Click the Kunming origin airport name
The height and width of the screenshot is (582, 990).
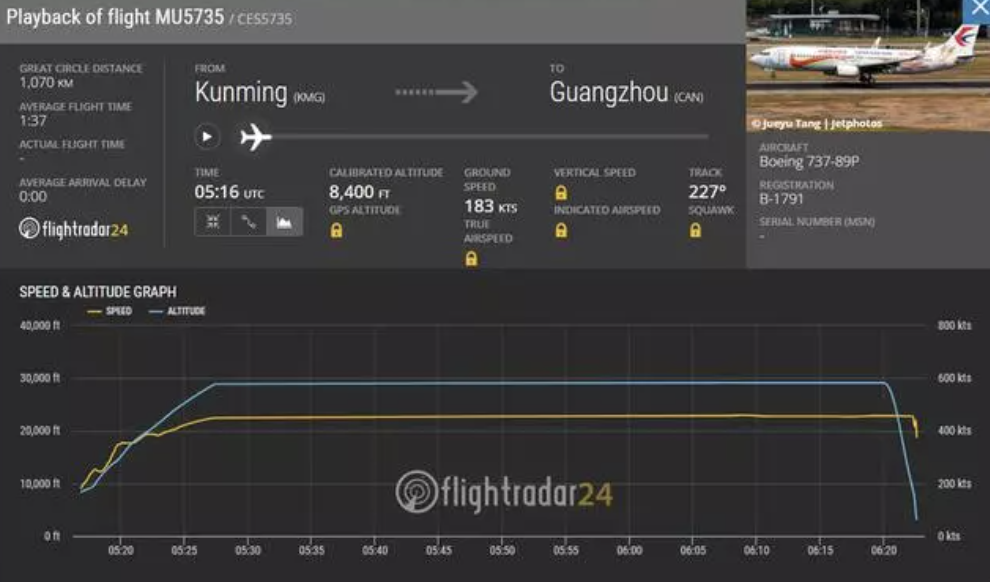(x=241, y=93)
